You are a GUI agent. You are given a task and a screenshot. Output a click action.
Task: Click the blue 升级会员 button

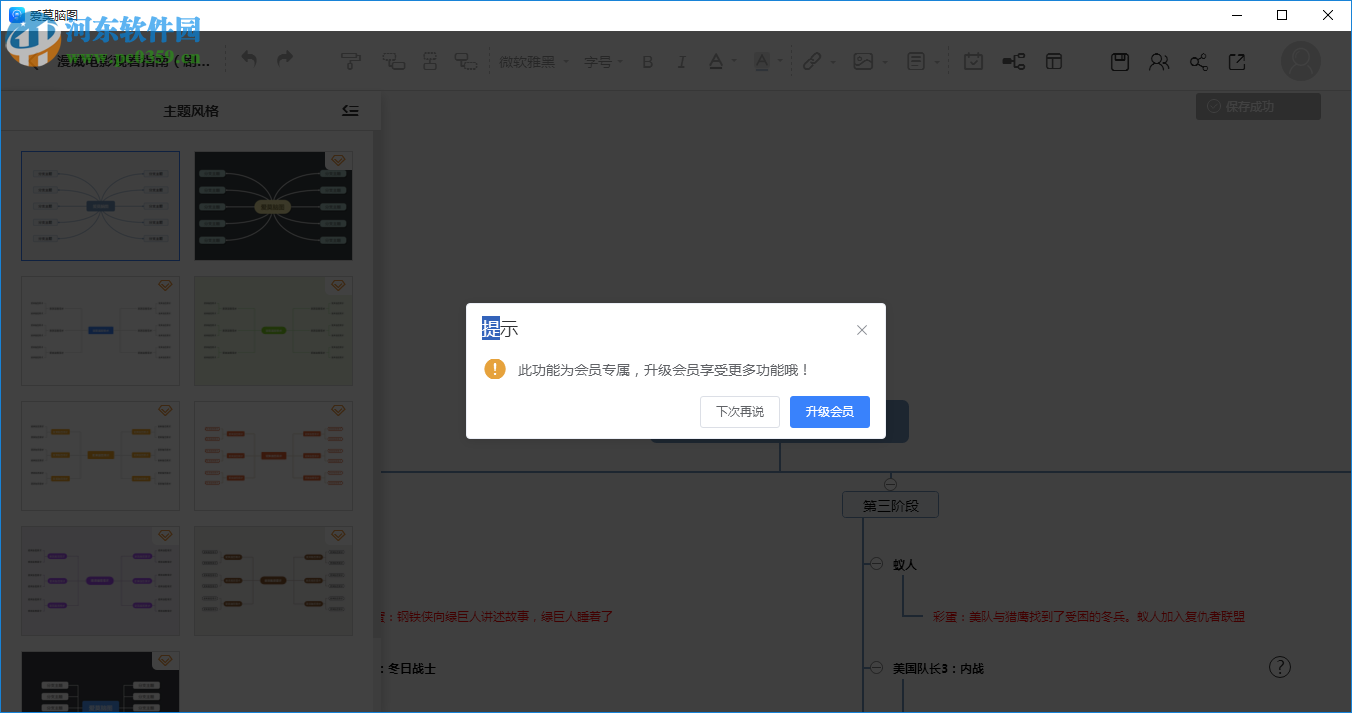click(830, 411)
